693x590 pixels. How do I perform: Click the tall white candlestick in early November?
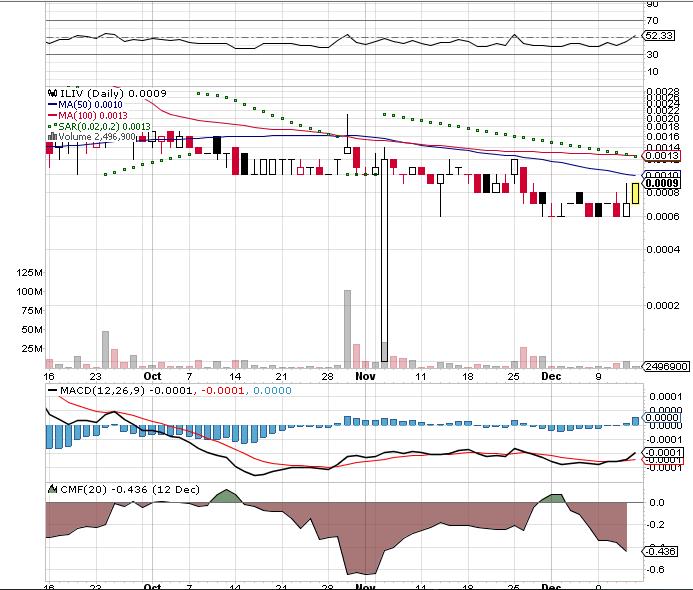click(x=385, y=261)
